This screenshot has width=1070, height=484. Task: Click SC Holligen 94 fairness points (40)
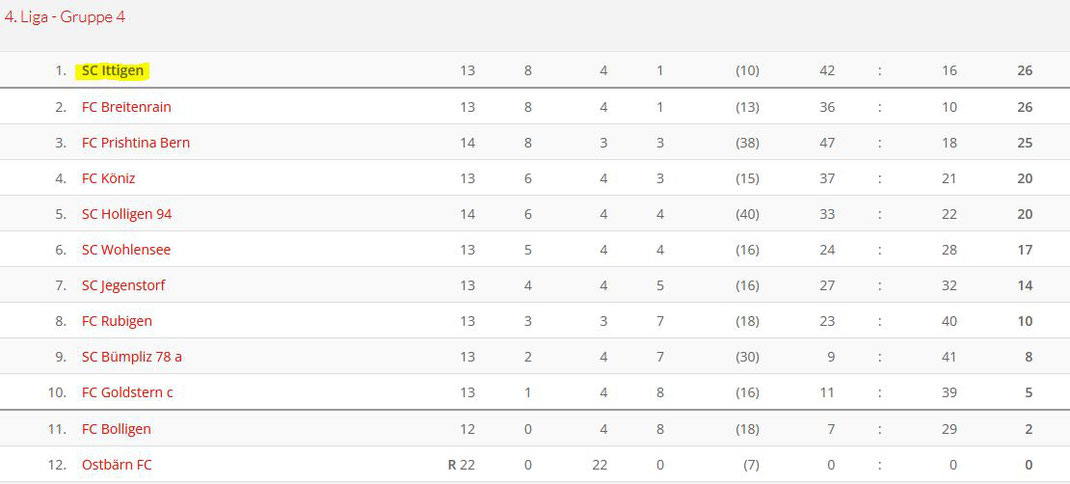coord(747,214)
